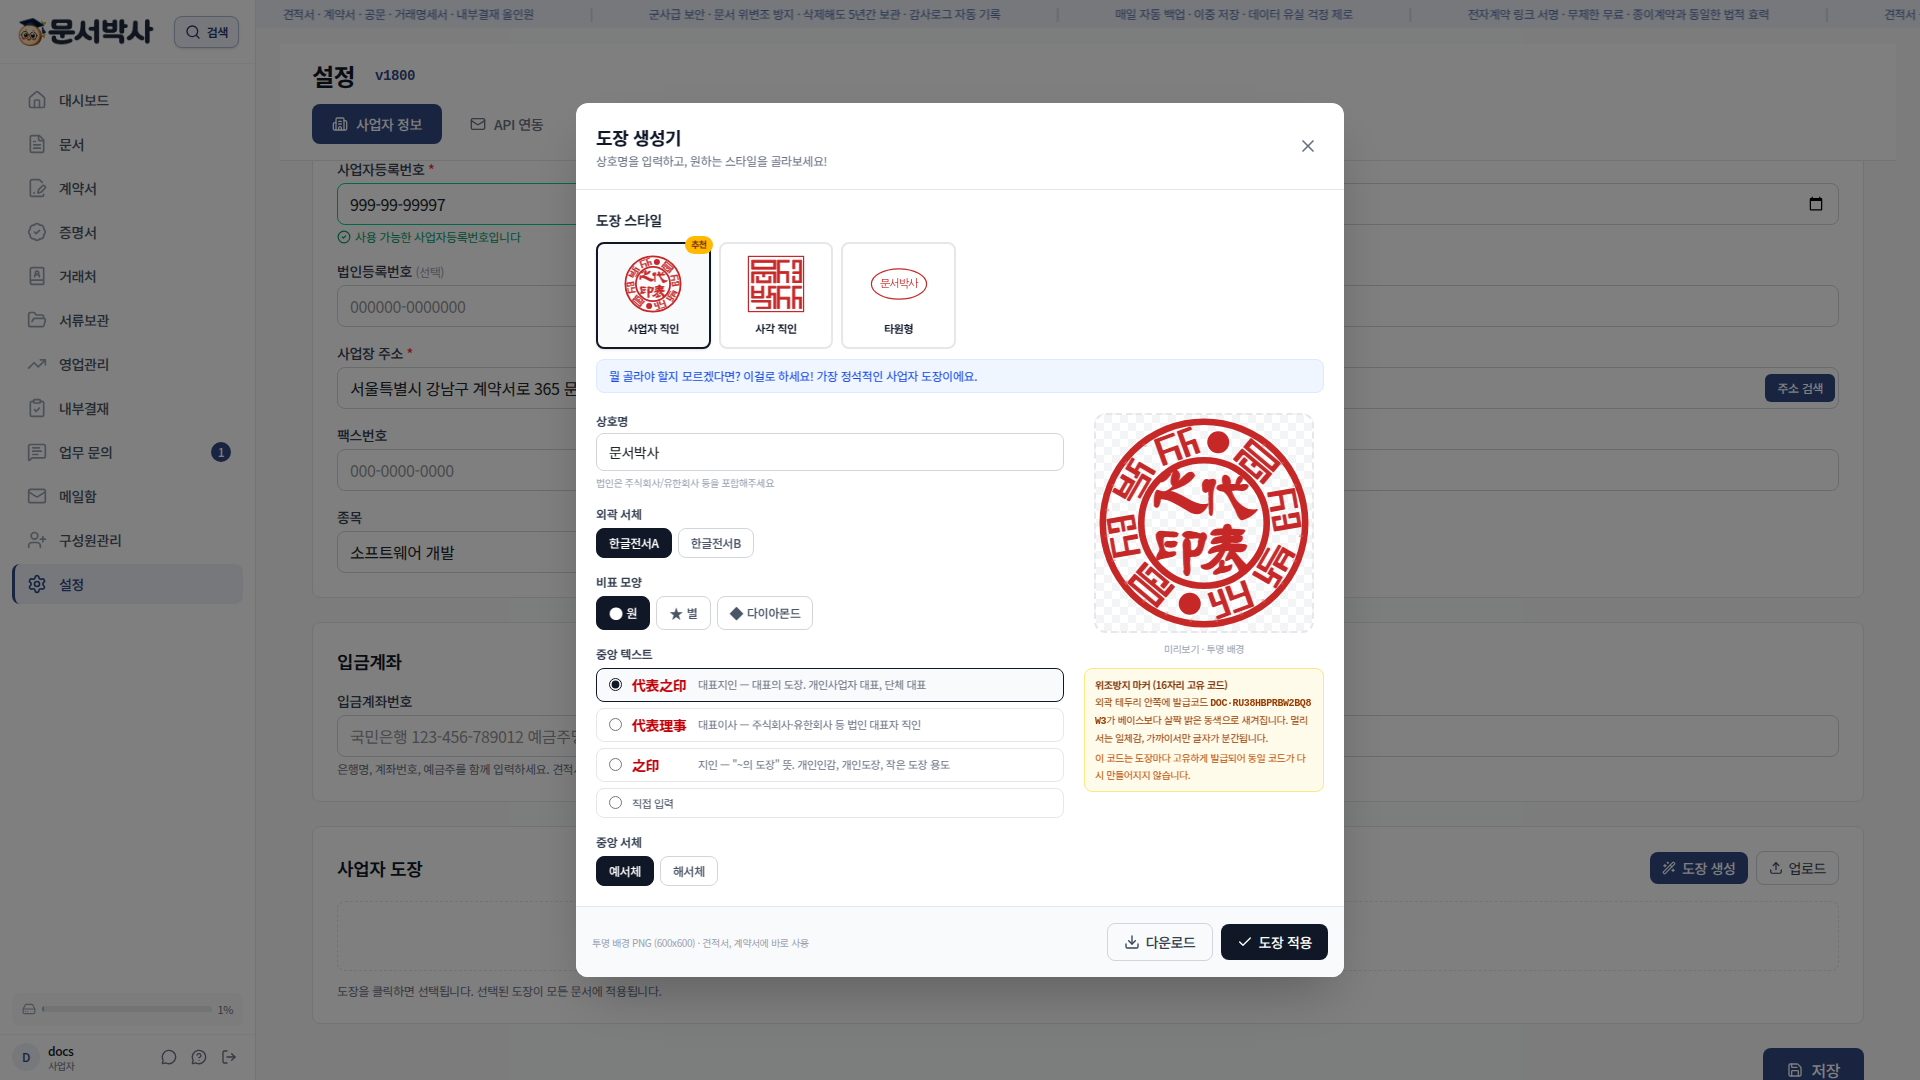Select the 之印 center text radio
The height and width of the screenshot is (1080, 1920).
point(615,765)
